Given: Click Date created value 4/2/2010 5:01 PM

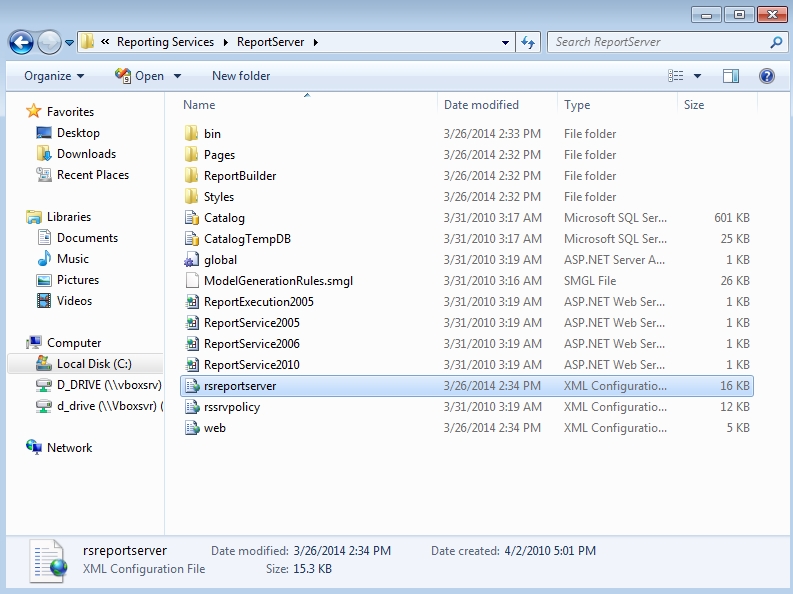Looking at the screenshot, I should [550, 551].
